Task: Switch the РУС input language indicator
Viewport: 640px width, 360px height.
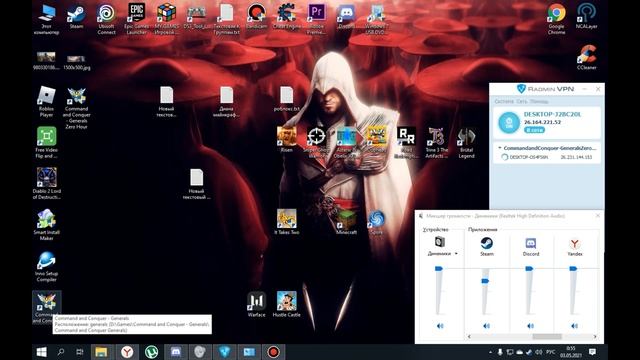Action: (551, 352)
